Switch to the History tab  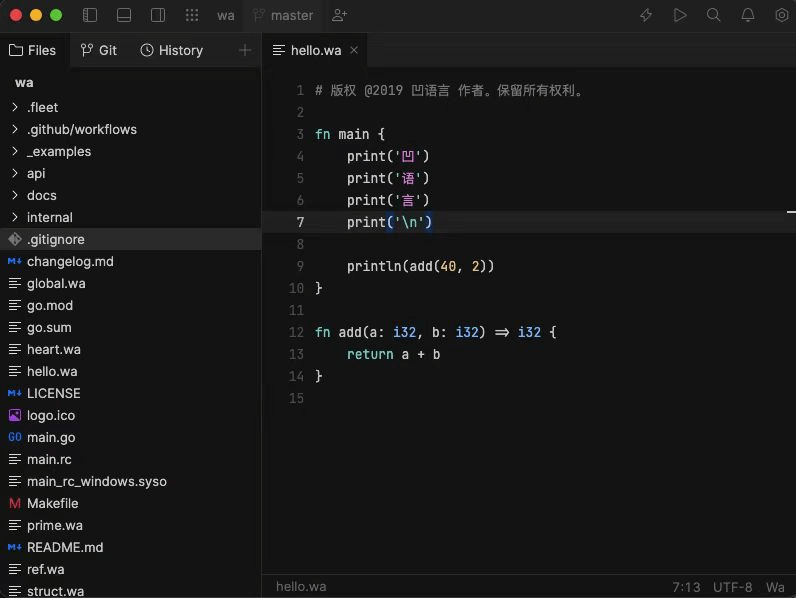point(172,50)
